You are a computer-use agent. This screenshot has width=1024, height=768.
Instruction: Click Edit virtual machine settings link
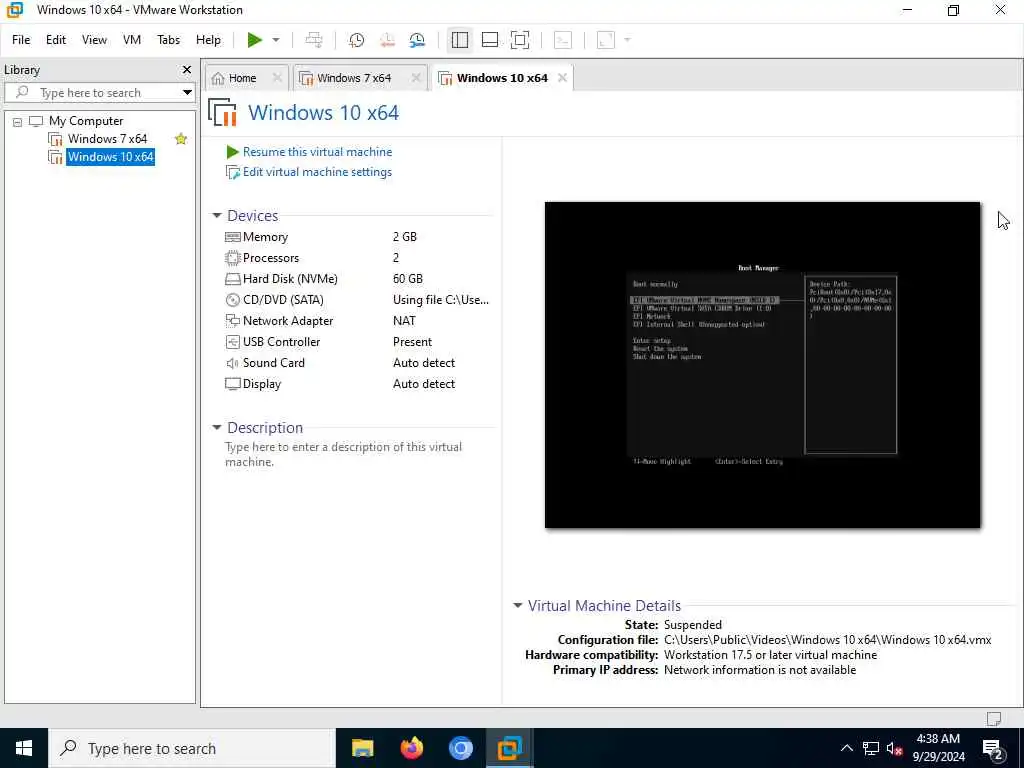(317, 172)
